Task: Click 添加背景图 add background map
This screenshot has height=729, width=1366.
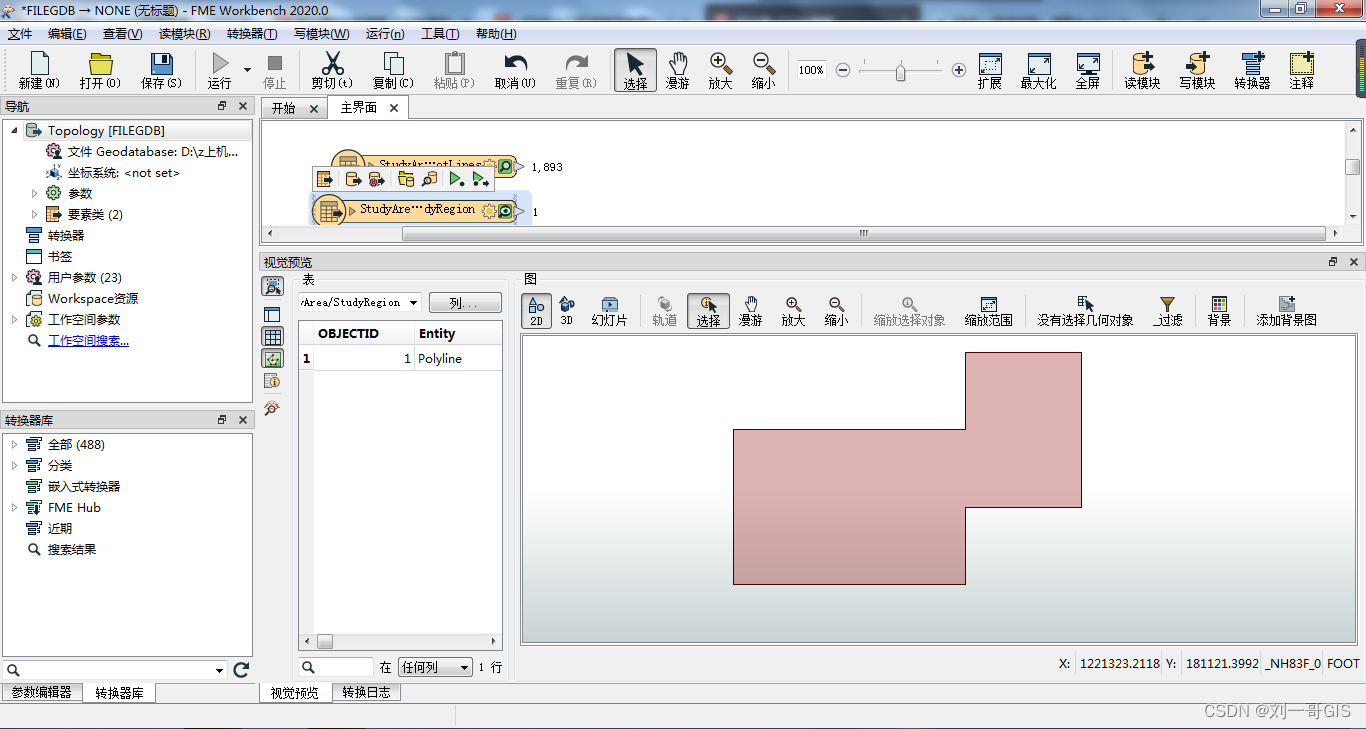Action: click(1287, 311)
